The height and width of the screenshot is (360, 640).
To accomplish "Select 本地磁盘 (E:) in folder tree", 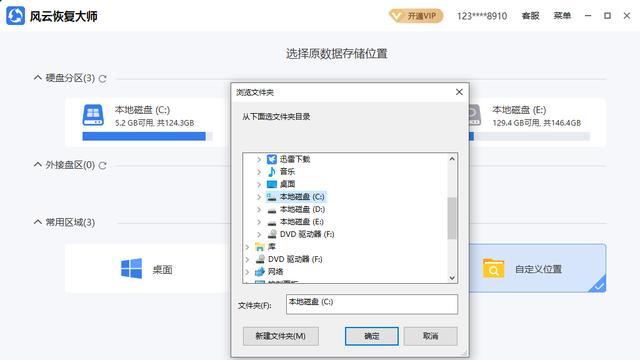I will (302, 222).
